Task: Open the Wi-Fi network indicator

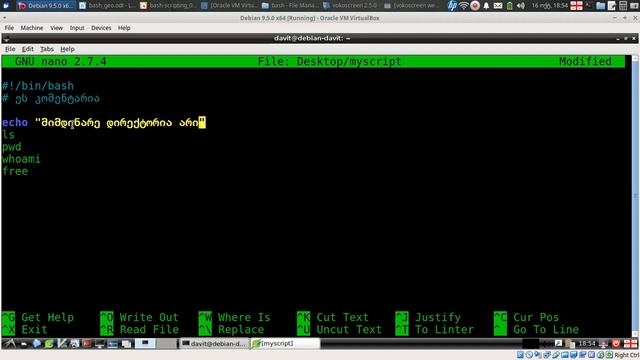Action: tap(463, 5)
